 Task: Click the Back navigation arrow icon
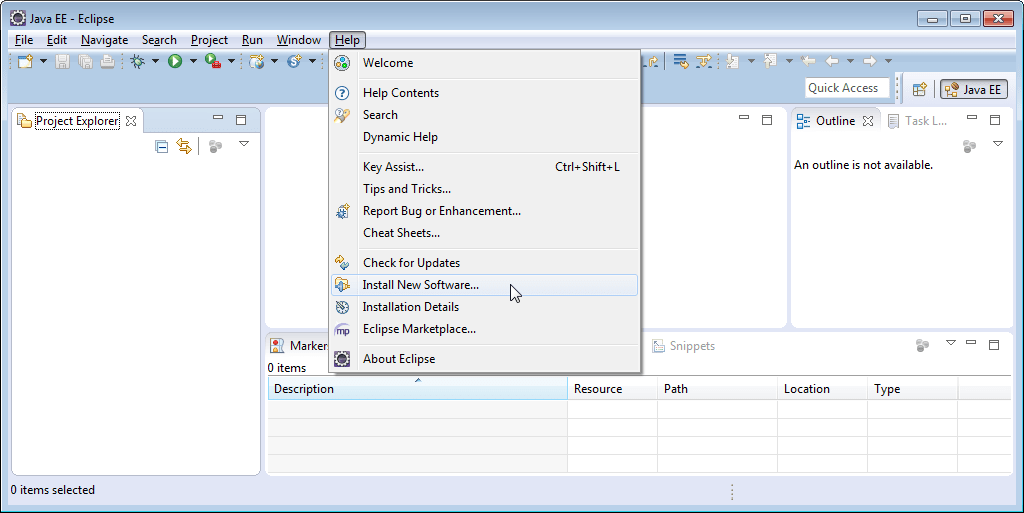pos(832,61)
